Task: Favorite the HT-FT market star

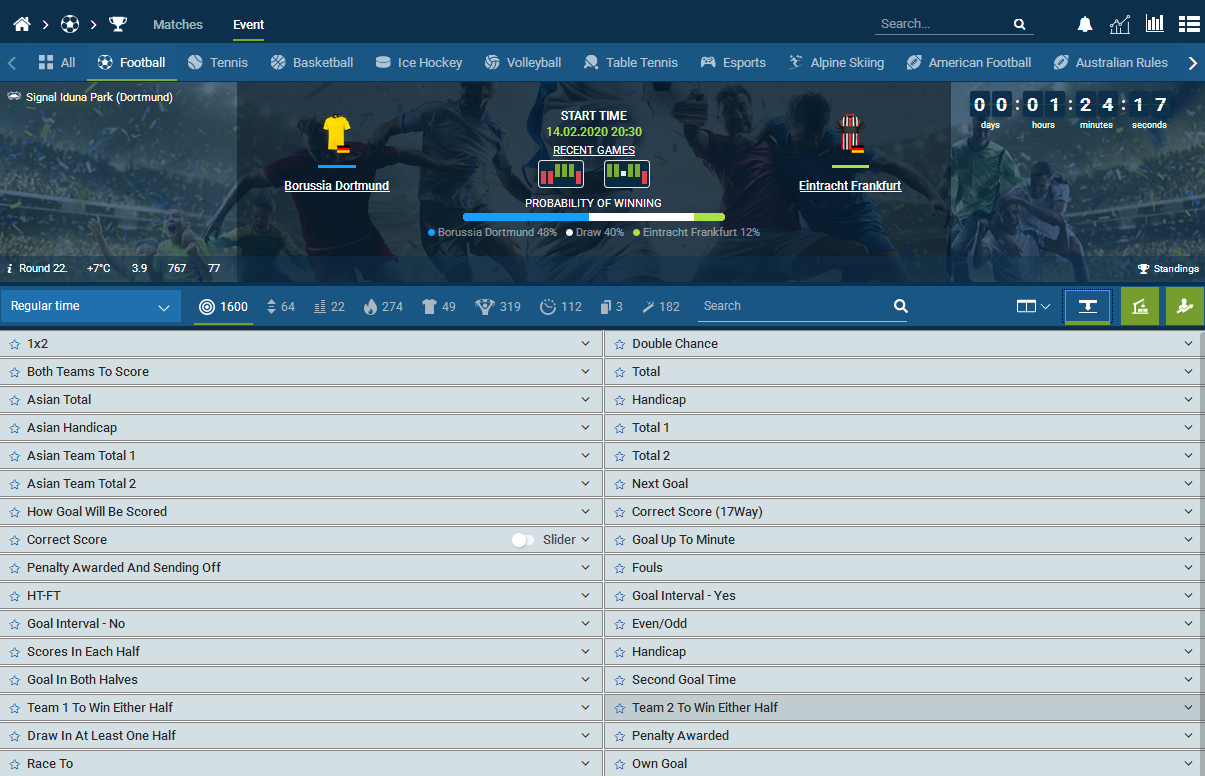Action: click(x=15, y=596)
